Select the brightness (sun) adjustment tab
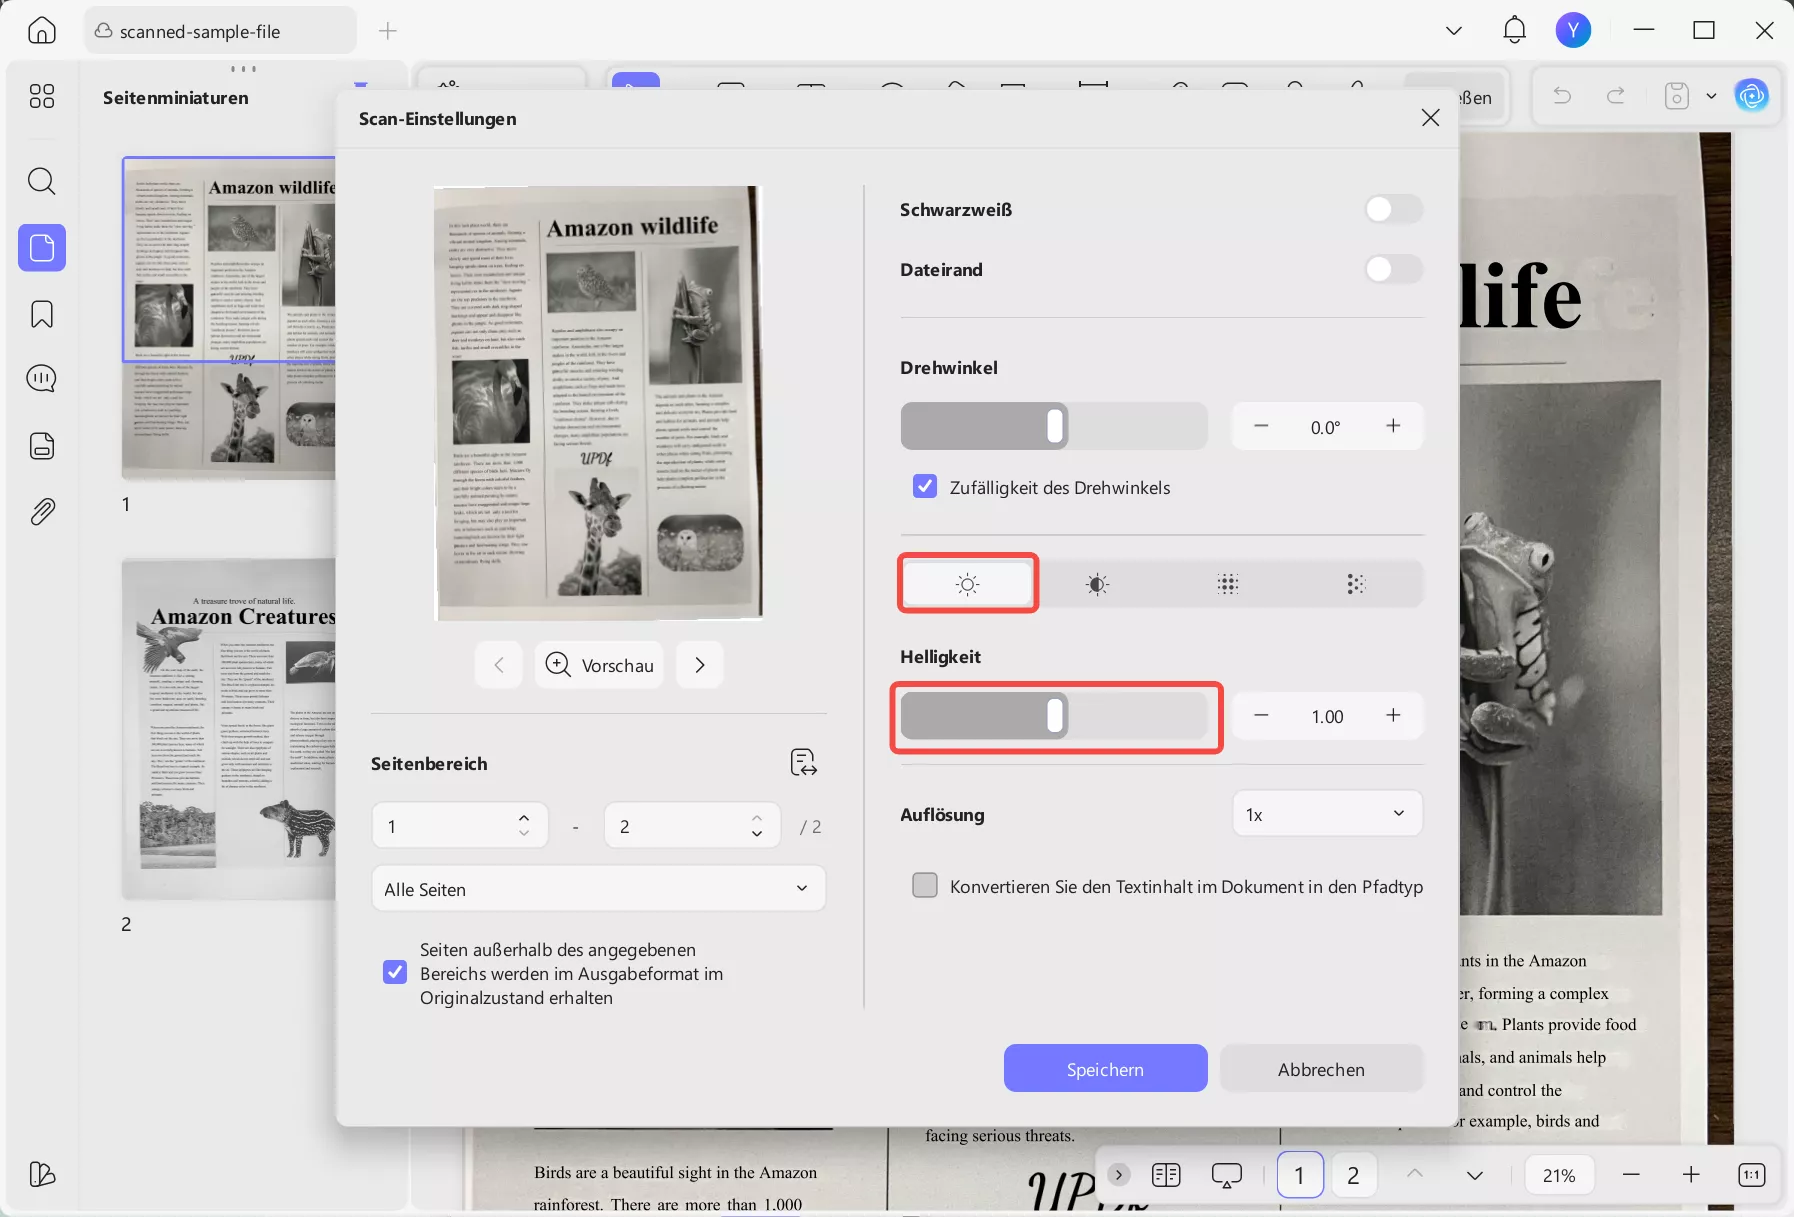 968,584
